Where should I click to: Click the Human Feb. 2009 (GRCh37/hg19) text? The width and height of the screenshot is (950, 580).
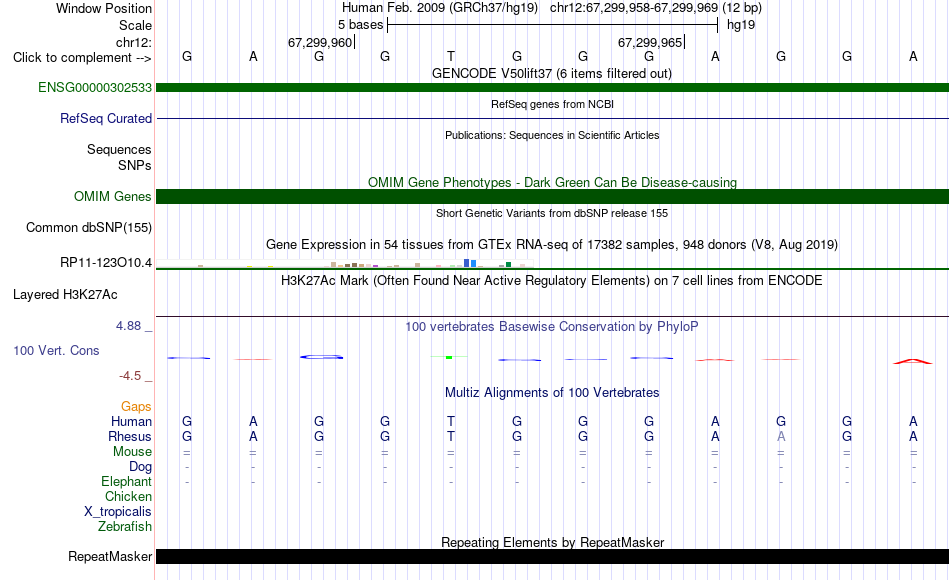(440, 8)
